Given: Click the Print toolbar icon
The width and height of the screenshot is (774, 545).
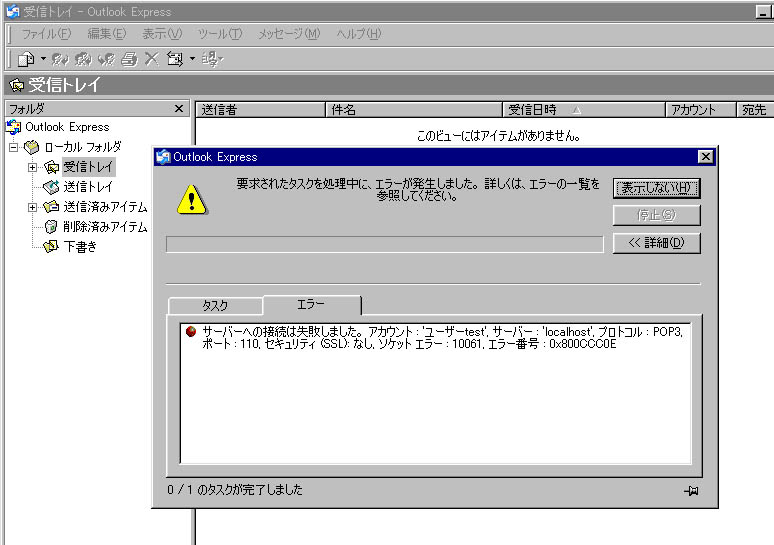Looking at the screenshot, I should click(x=129, y=59).
